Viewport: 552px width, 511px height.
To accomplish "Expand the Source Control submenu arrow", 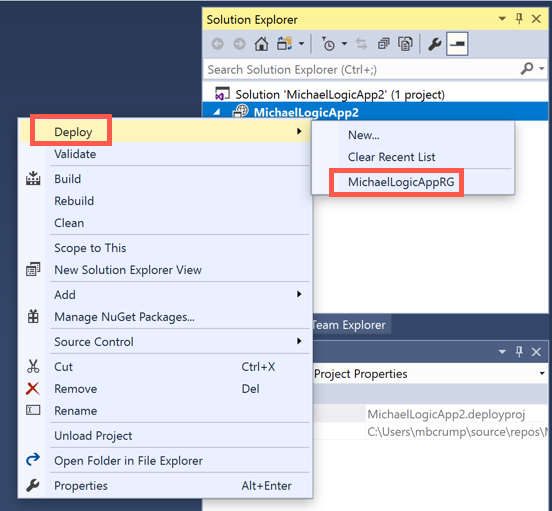I will (x=299, y=341).
